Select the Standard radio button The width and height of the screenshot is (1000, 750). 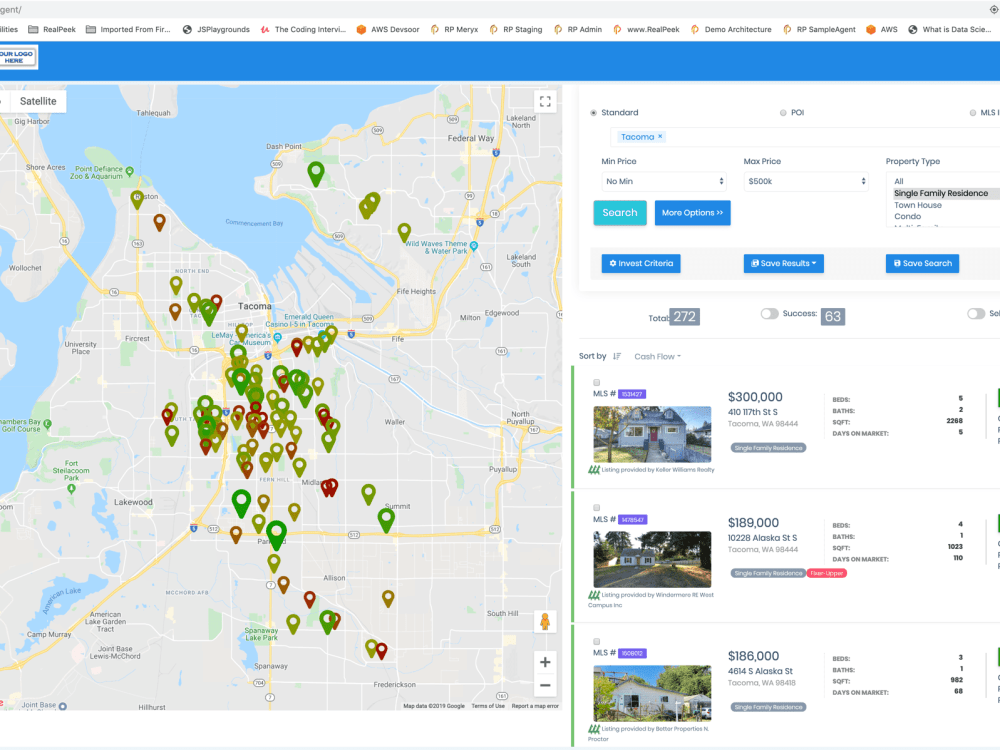594,113
